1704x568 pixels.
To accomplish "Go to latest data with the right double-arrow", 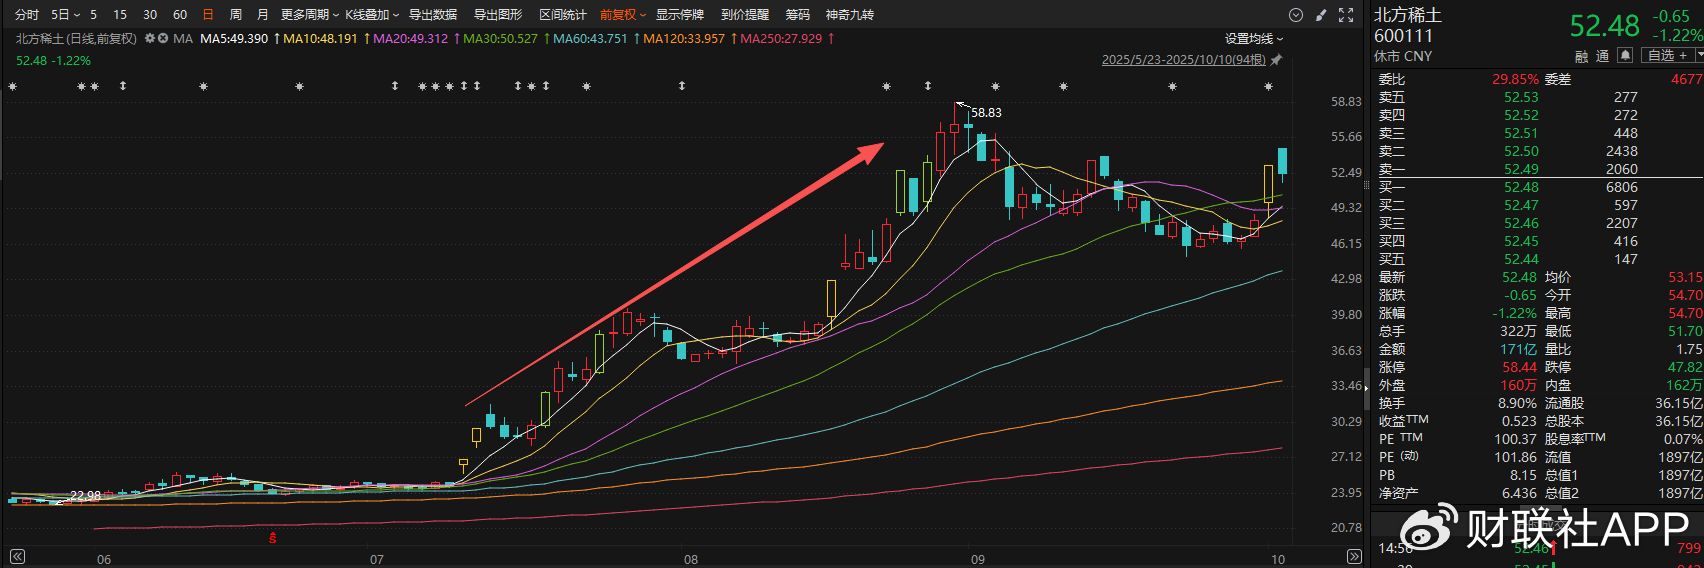I will click(1354, 557).
